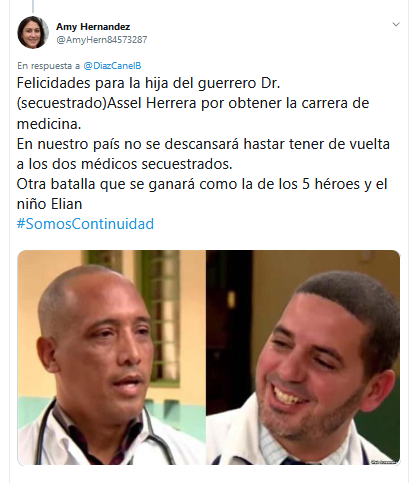The image size is (418, 483).
Task: Open the Amy Hernandez display name
Action: [93, 26]
